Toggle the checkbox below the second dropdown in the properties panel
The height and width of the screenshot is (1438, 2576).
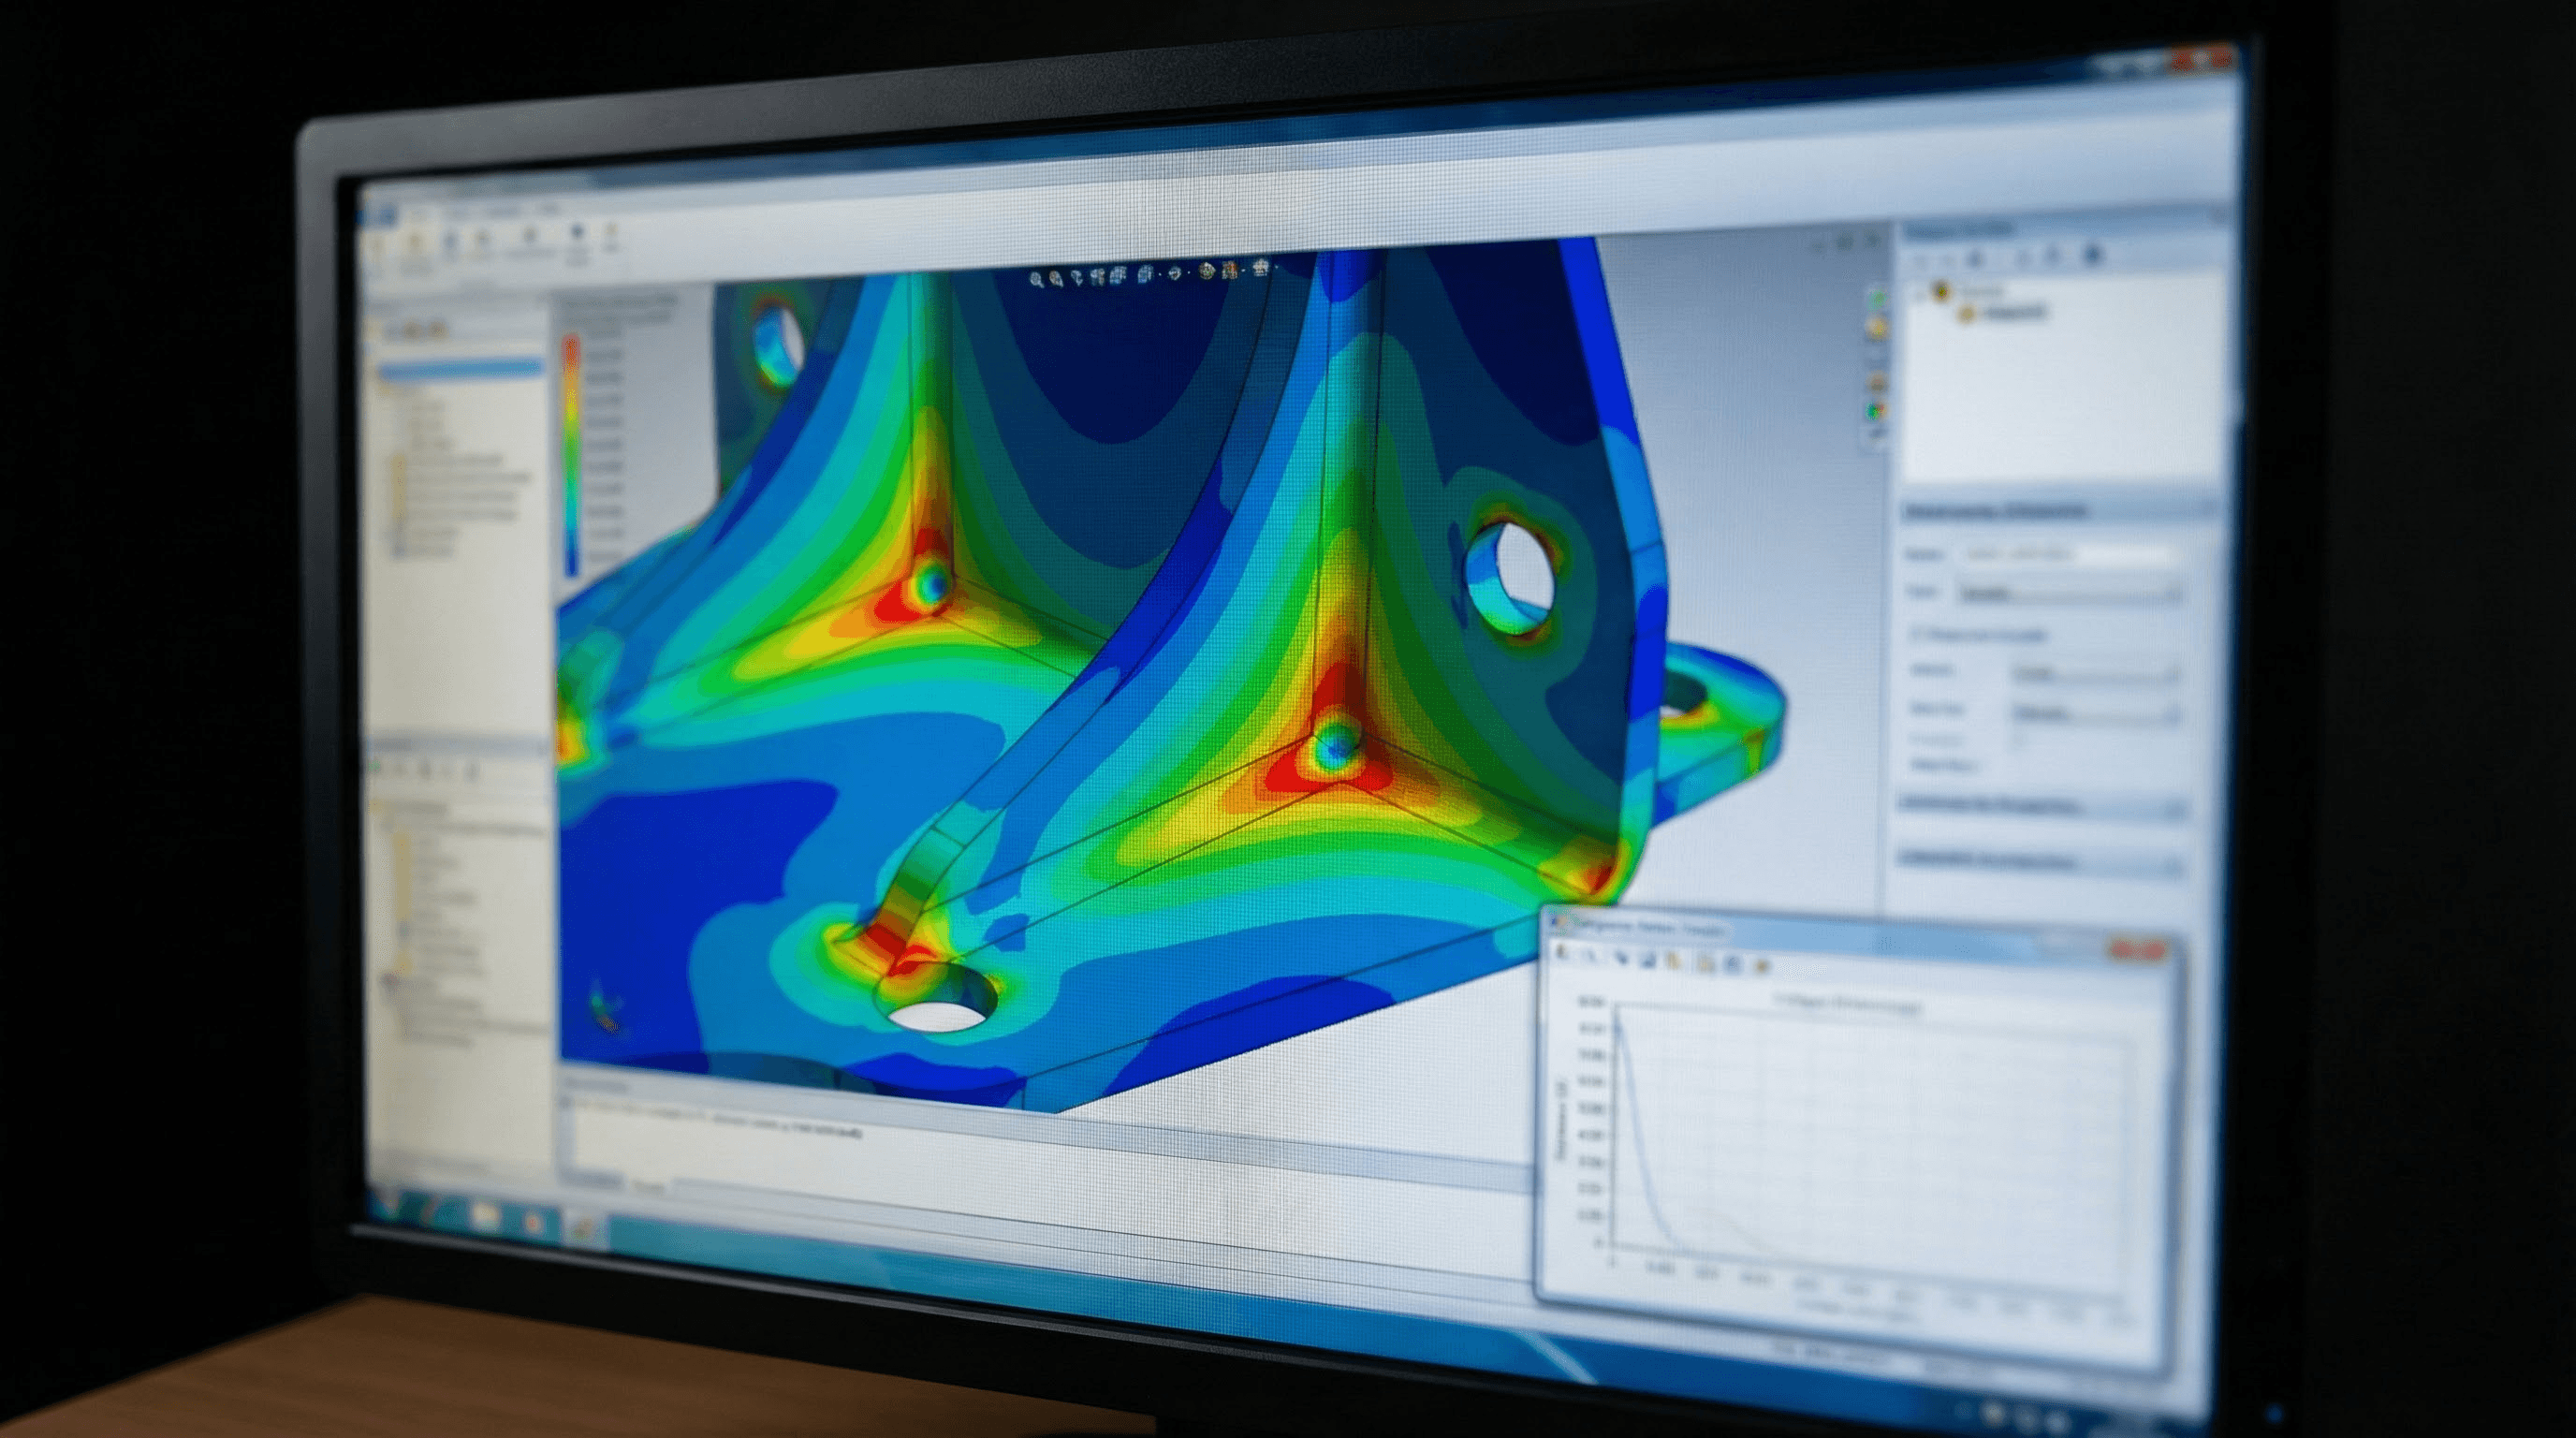1915,635
